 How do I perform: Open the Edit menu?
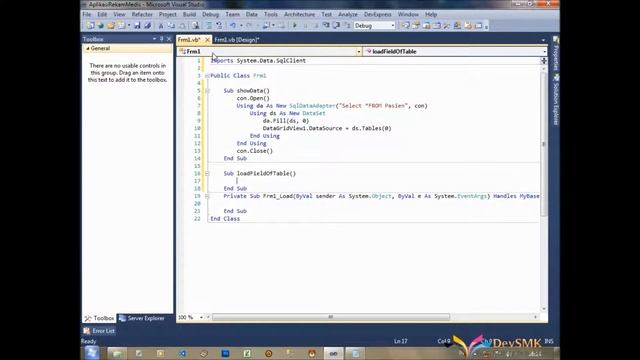click(102, 14)
